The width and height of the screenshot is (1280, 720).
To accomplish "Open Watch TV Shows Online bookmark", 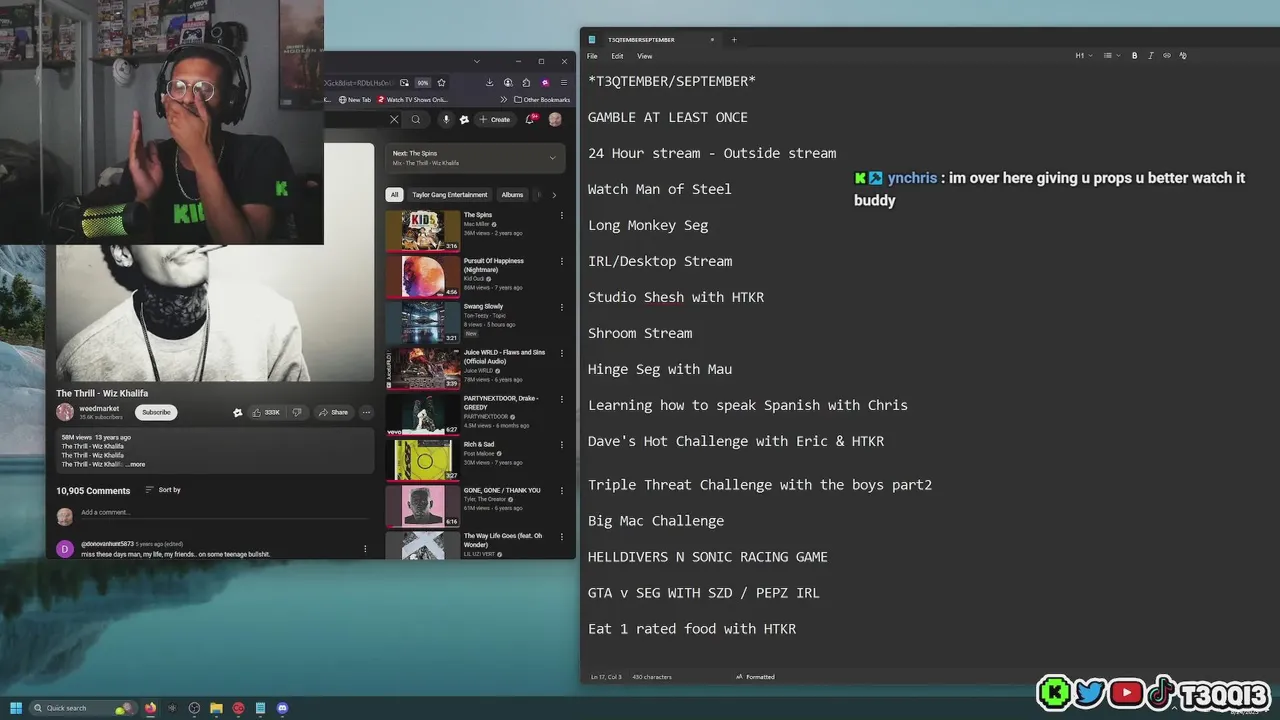I will [412, 100].
